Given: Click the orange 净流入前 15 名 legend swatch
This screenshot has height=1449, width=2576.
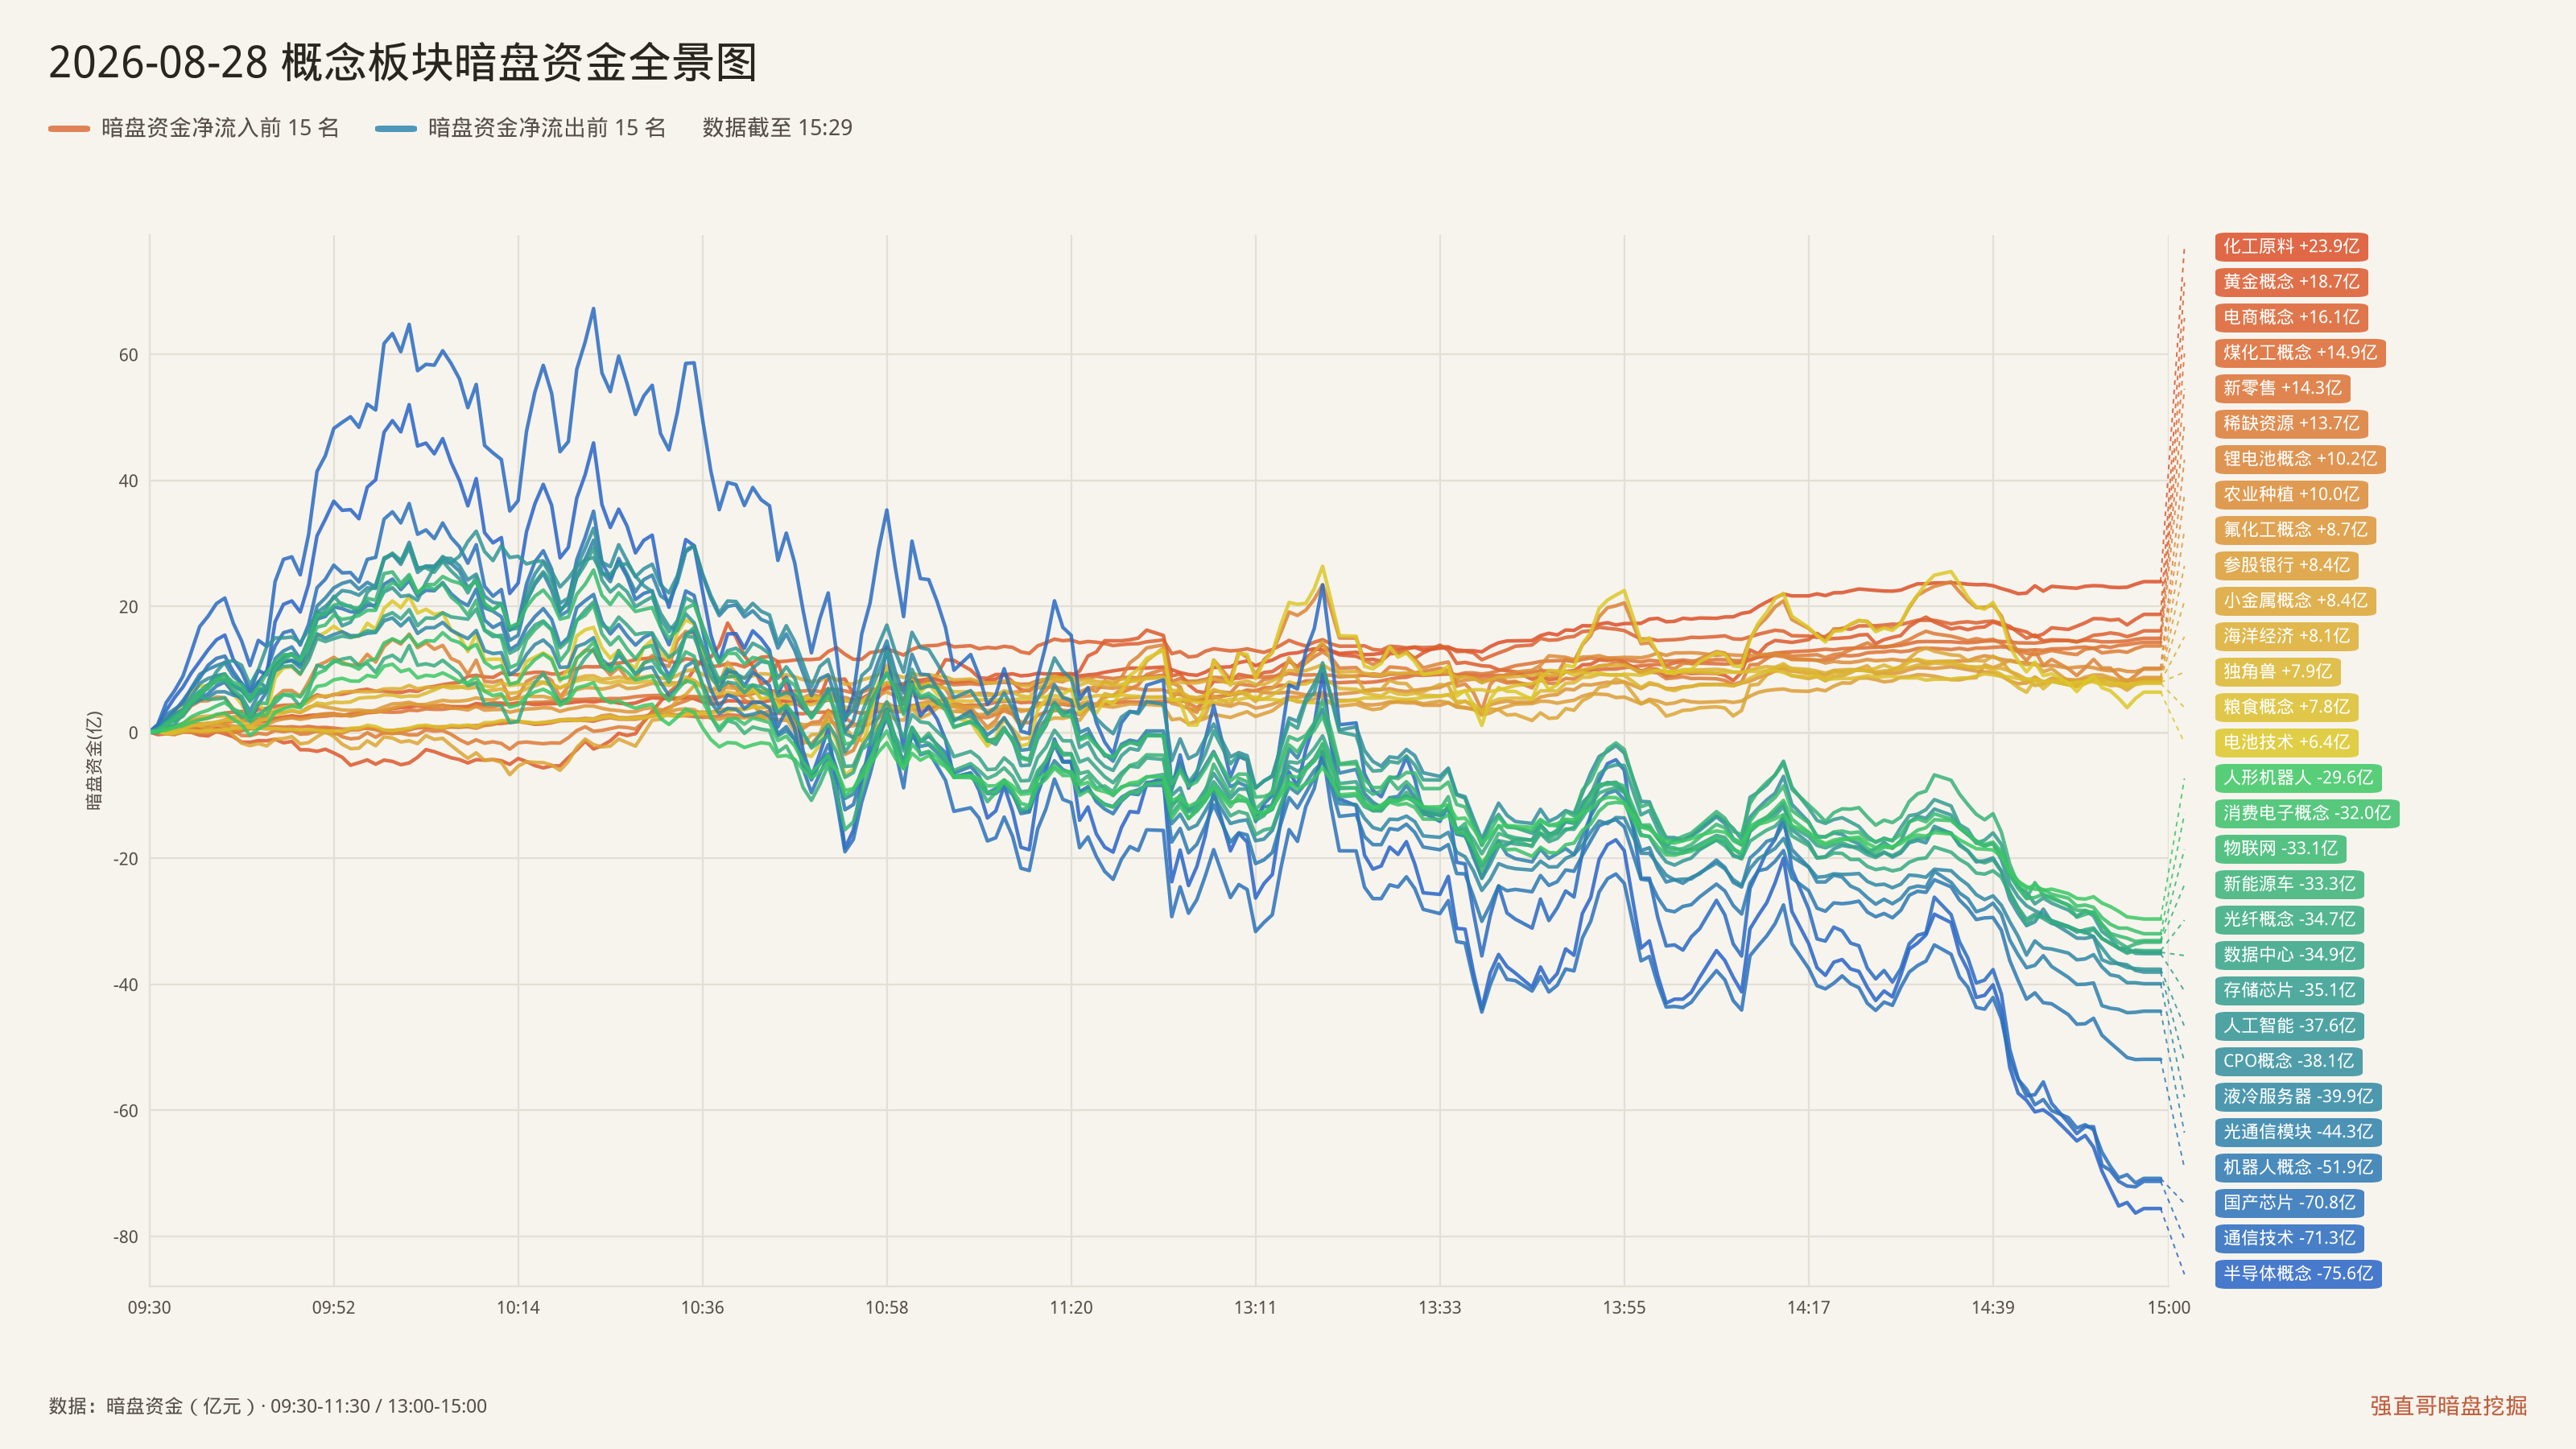Looking at the screenshot, I should click(x=69, y=128).
